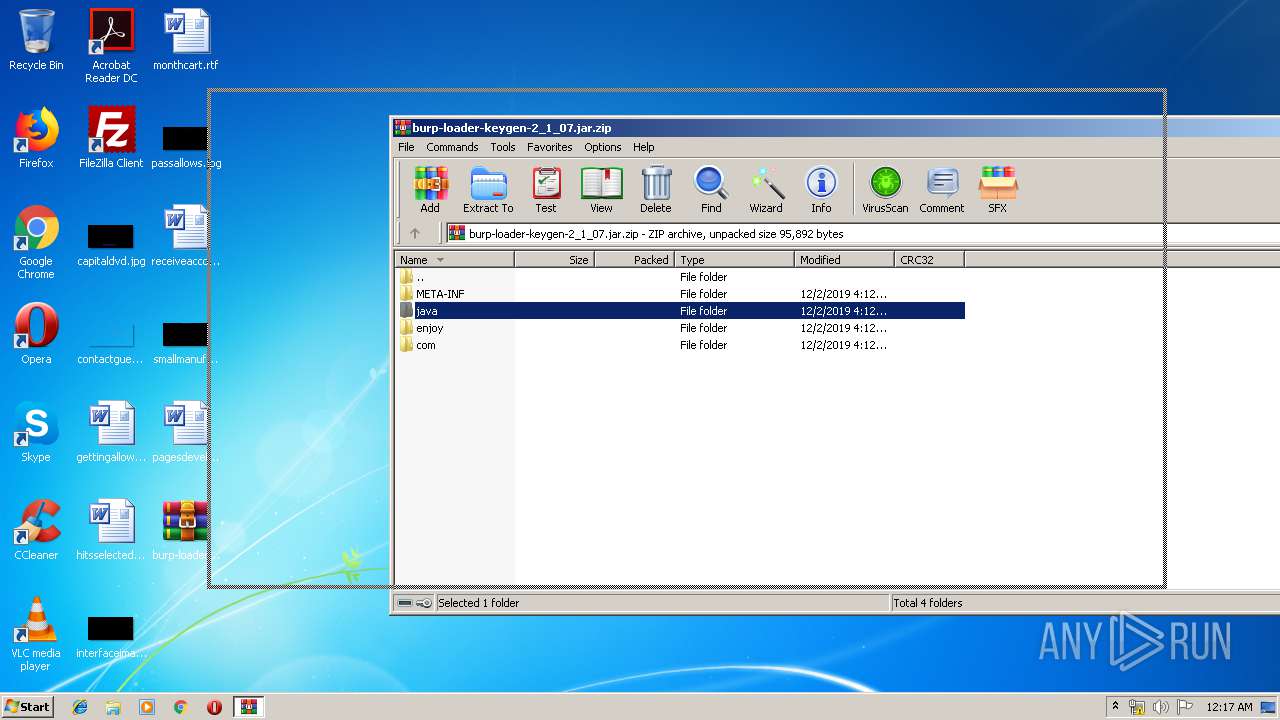Click the WinRAR taskbar button
Image resolution: width=1280 pixels, height=720 pixels.
pos(248,707)
